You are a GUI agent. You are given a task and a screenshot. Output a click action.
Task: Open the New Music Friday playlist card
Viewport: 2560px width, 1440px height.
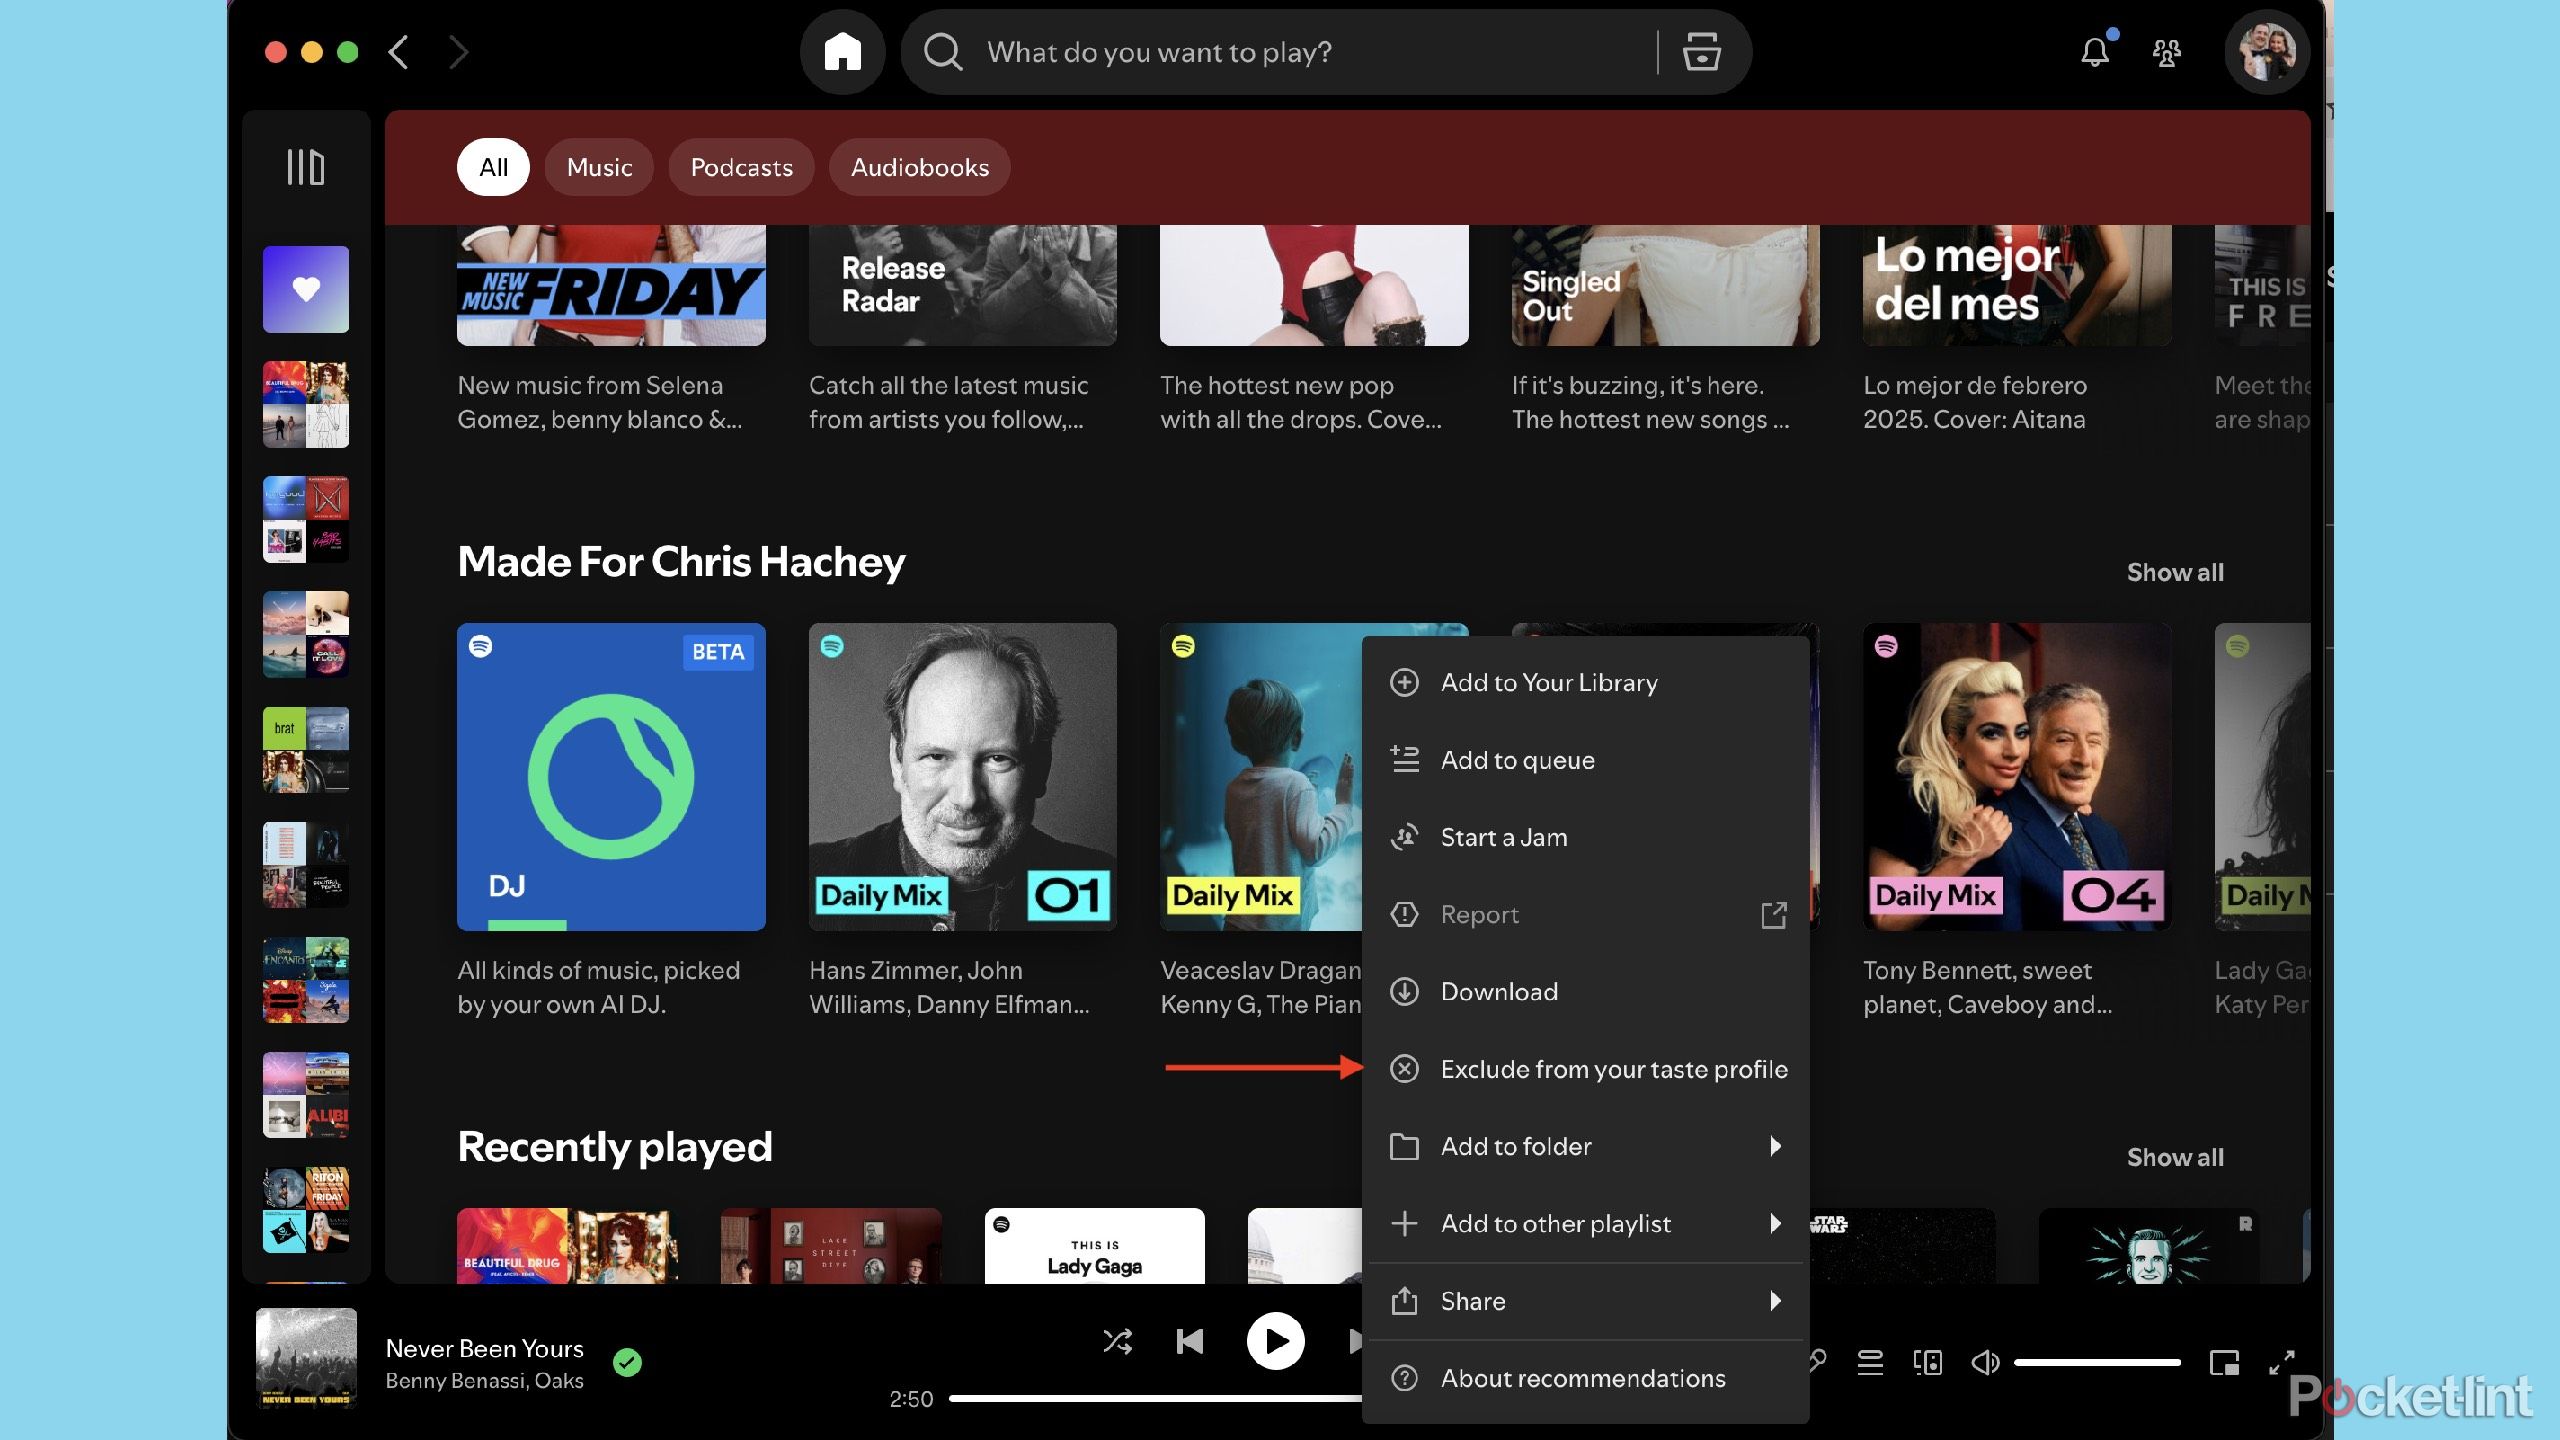(x=611, y=330)
